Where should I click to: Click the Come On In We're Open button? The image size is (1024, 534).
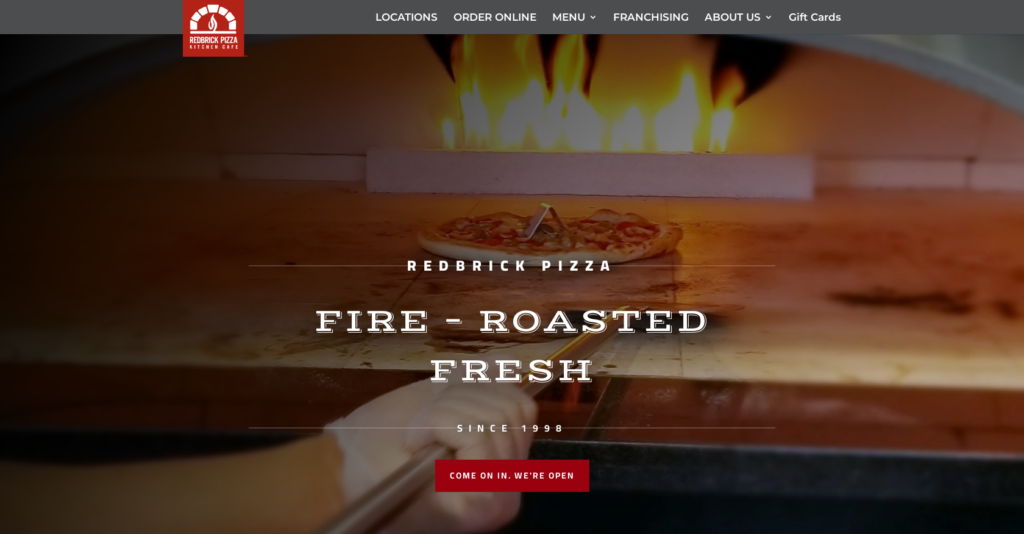click(x=512, y=475)
